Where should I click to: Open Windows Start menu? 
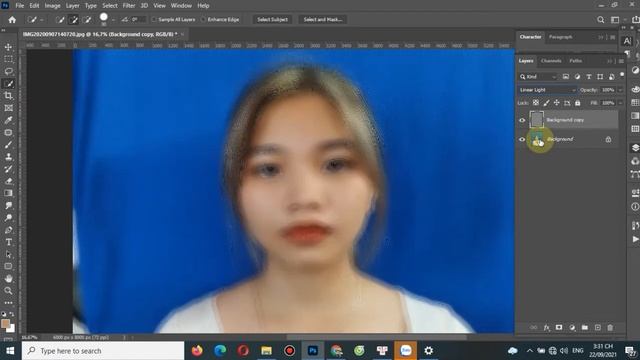pos(10,351)
